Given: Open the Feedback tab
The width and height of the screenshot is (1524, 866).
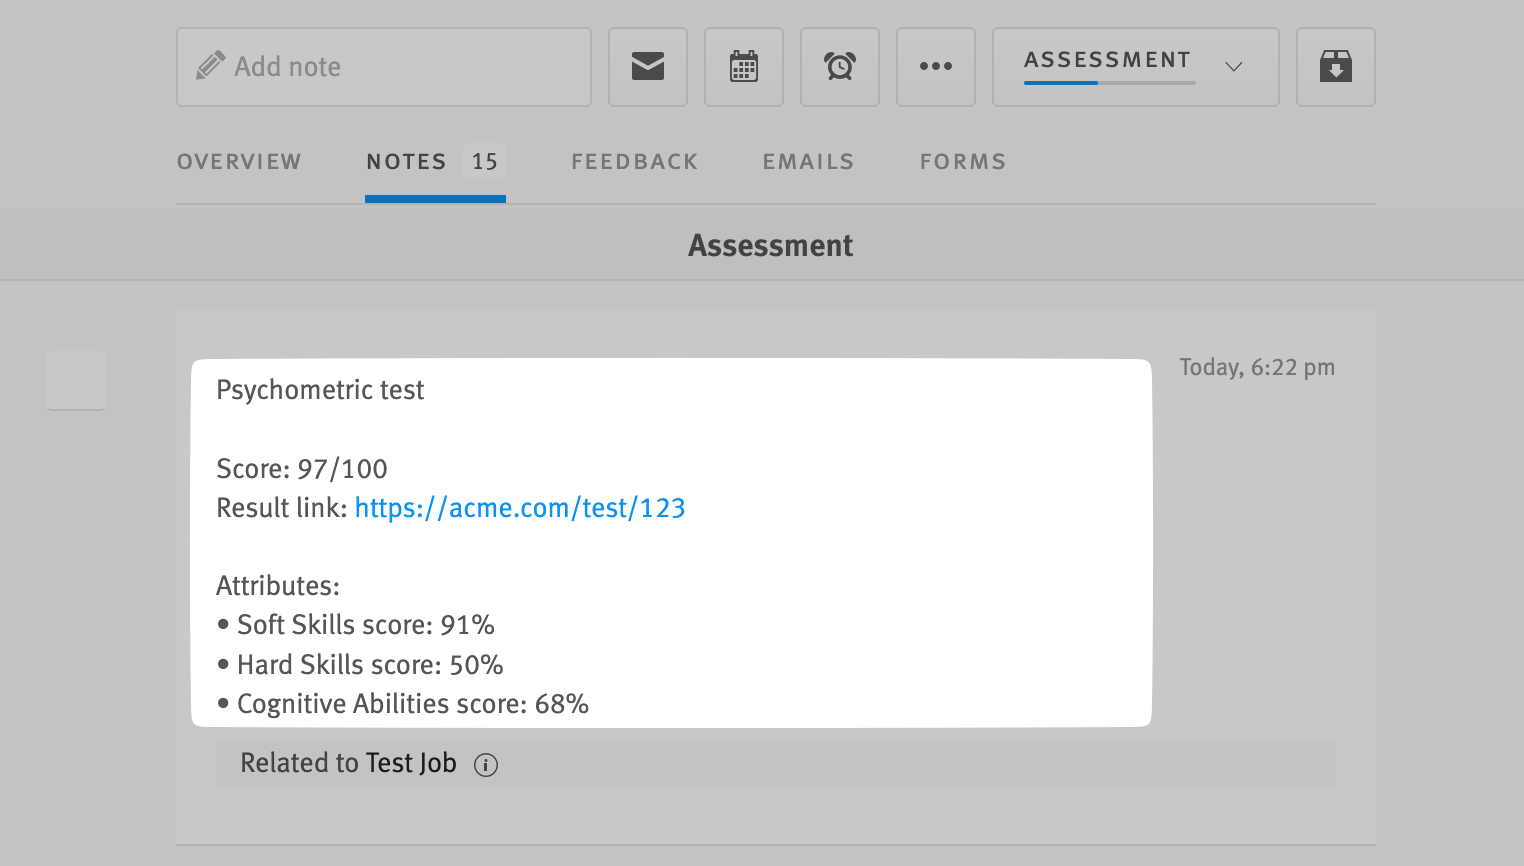Looking at the screenshot, I should [x=634, y=162].
